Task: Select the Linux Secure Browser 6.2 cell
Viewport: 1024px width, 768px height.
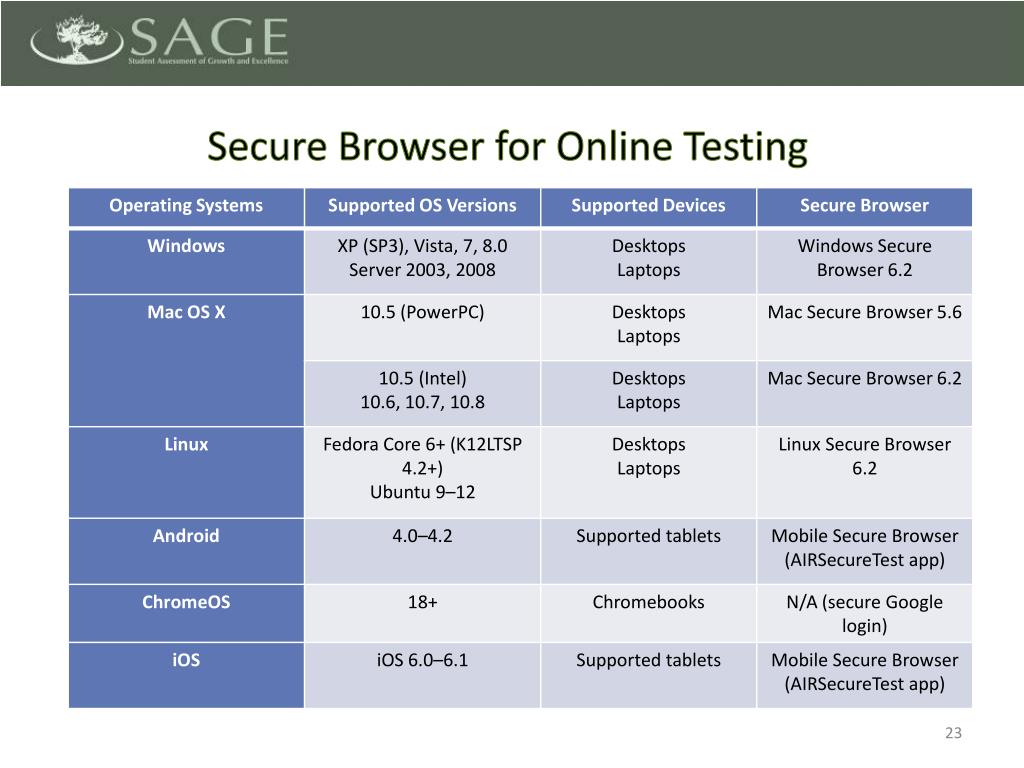Action: pyautogui.click(x=865, y=472)
